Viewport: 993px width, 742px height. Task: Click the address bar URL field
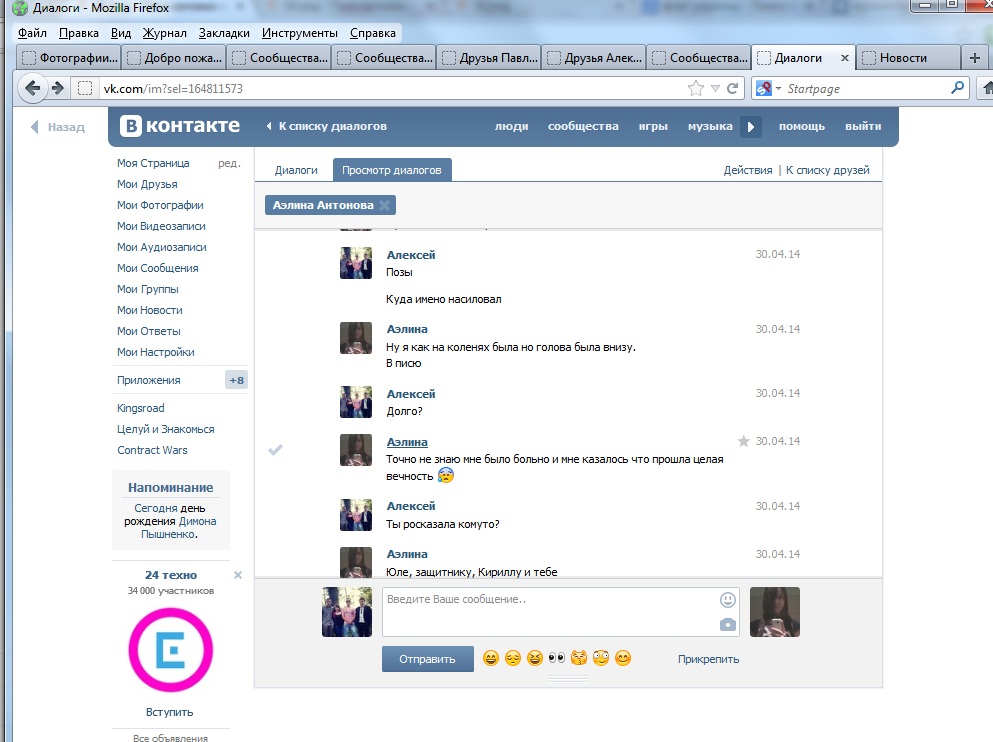pos(393,89)
